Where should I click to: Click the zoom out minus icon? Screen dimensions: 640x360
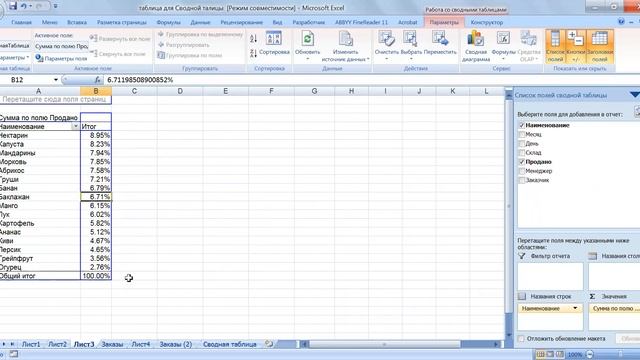pos(590,354)
